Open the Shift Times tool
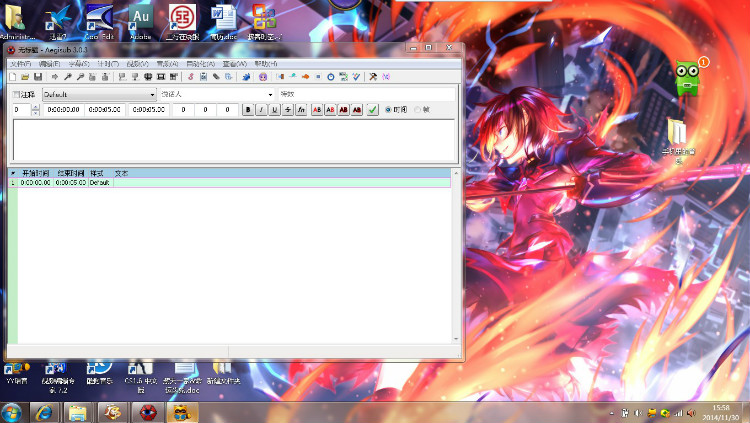 280,77
